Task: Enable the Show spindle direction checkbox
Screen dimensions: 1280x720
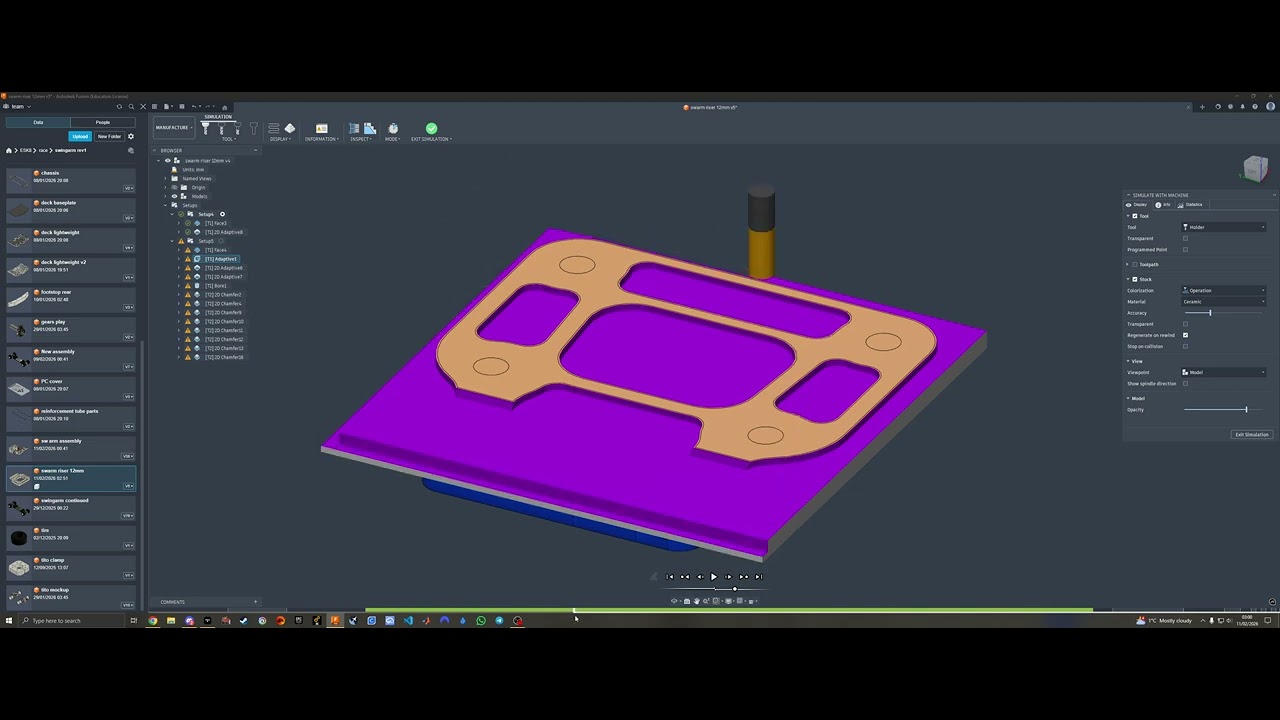Action: (x=1185, y=383)
